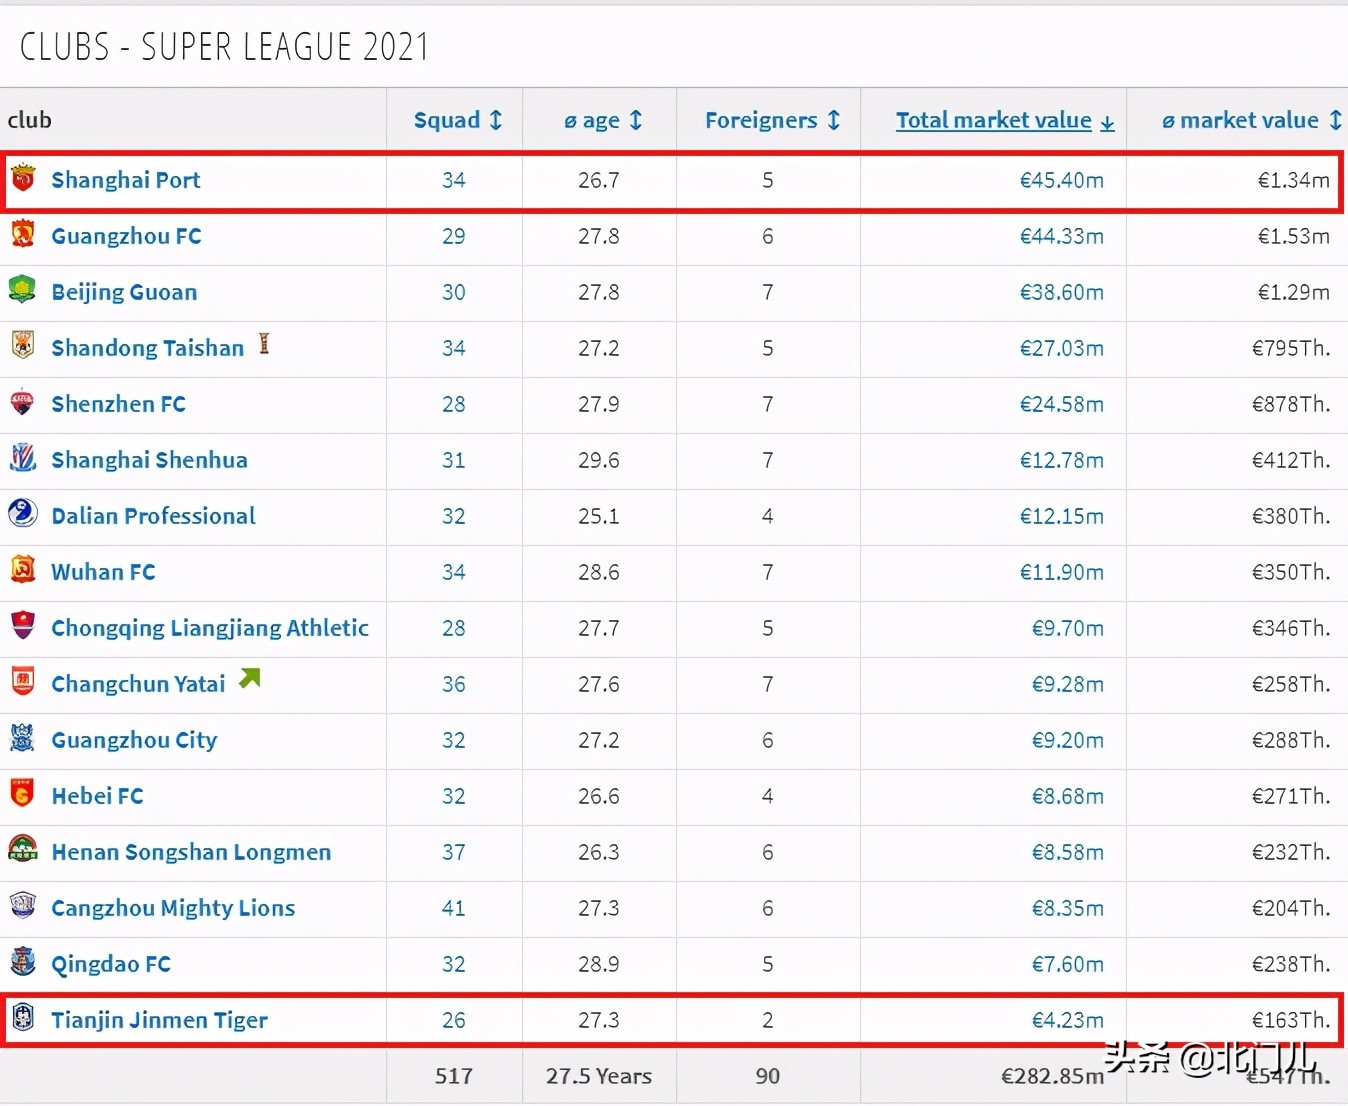
Task: Sort table by ø age column
Action: (x=603, y=120)
